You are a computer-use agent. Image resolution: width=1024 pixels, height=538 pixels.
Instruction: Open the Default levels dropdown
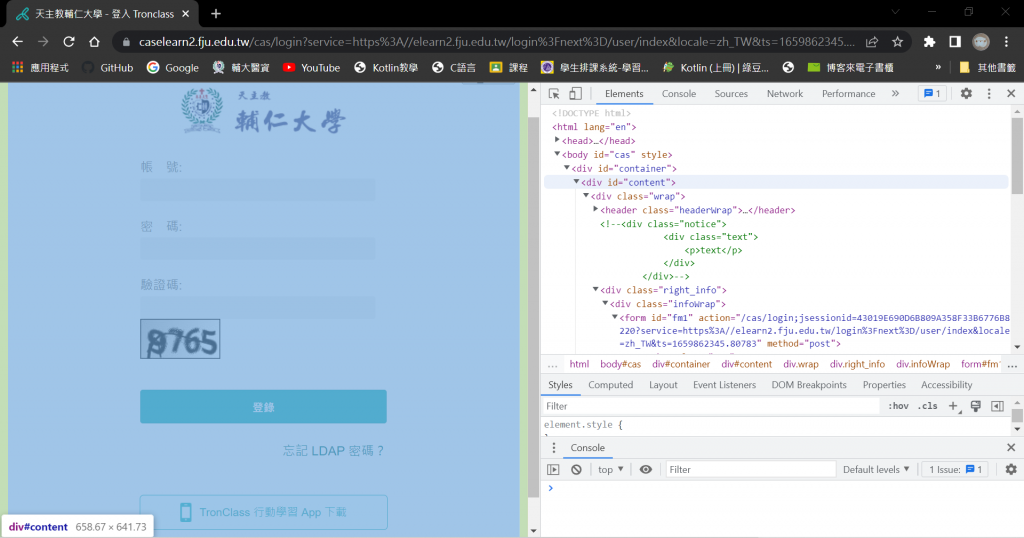(x=876, y=469)
